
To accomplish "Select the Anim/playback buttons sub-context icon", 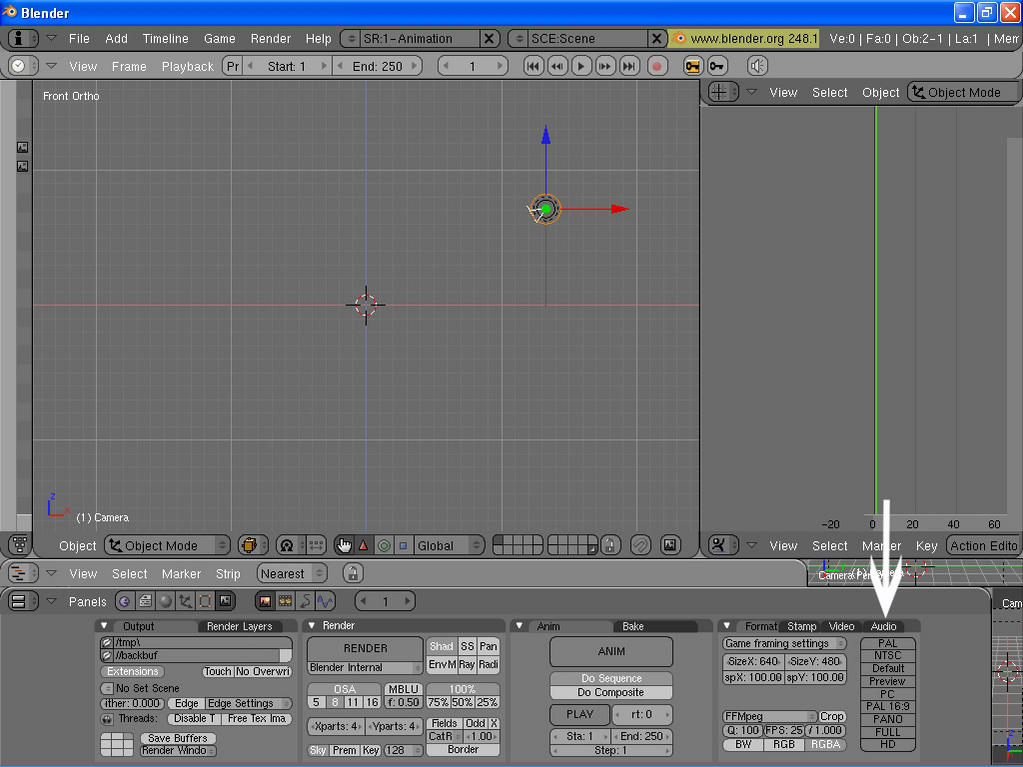I will pyautogui.click(x=305, y=601).
